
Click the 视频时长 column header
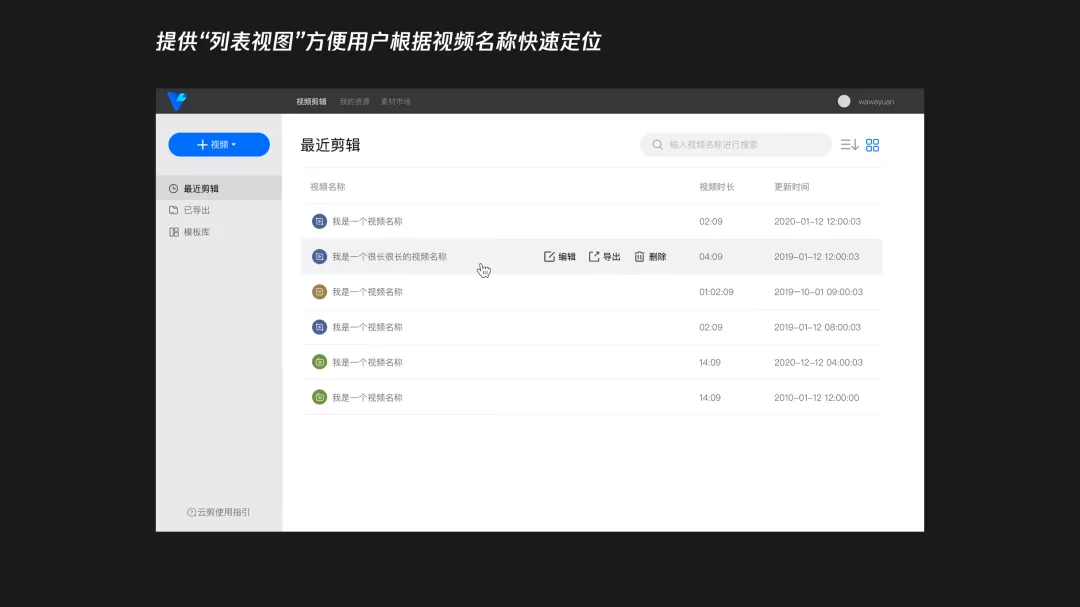(x=717, y=187)
